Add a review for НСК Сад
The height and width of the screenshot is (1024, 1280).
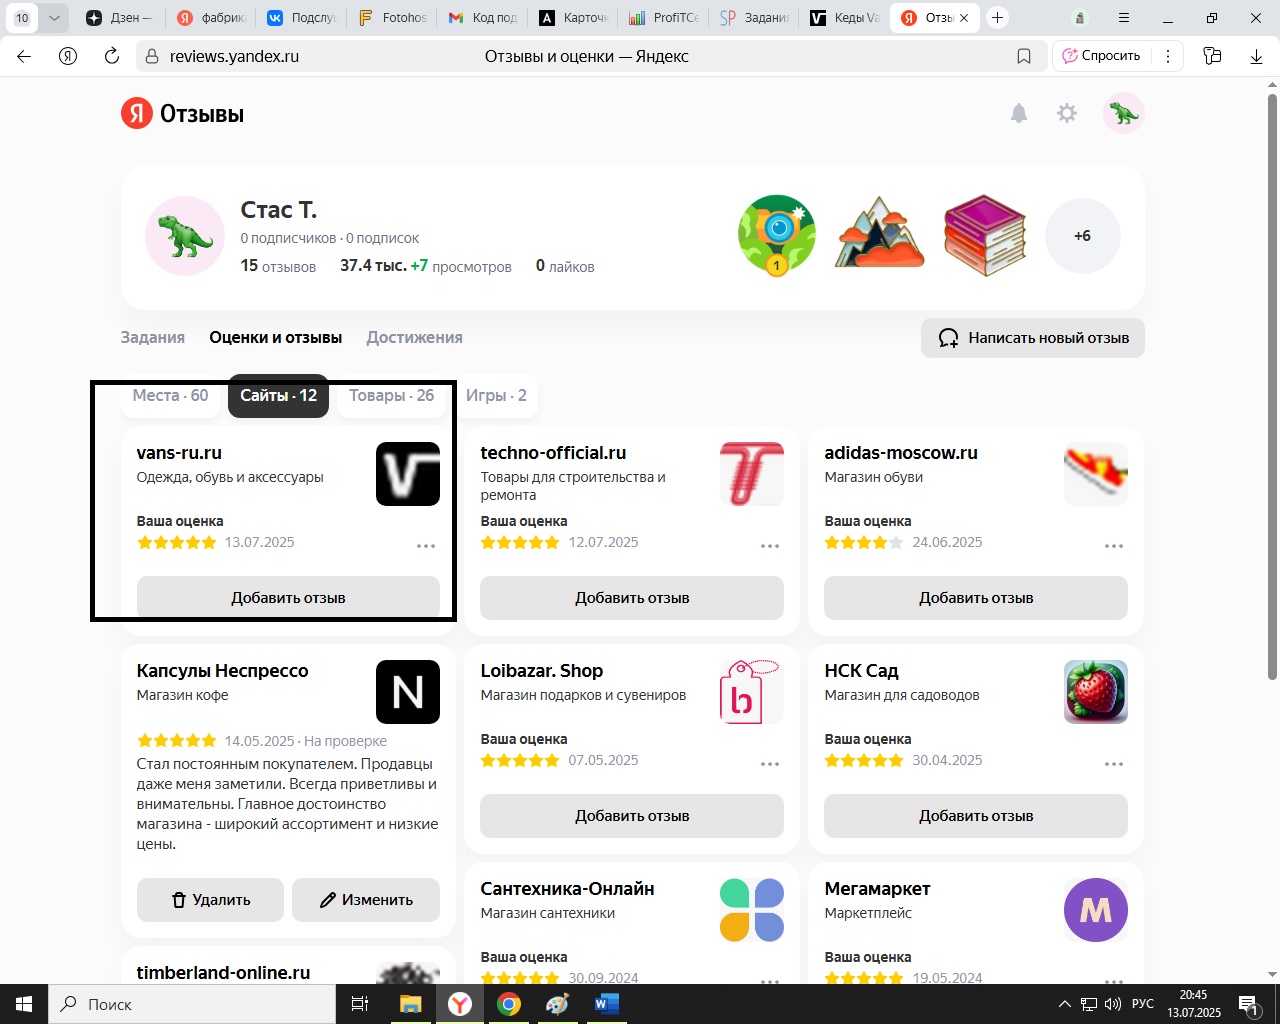[x=976, y=816]
